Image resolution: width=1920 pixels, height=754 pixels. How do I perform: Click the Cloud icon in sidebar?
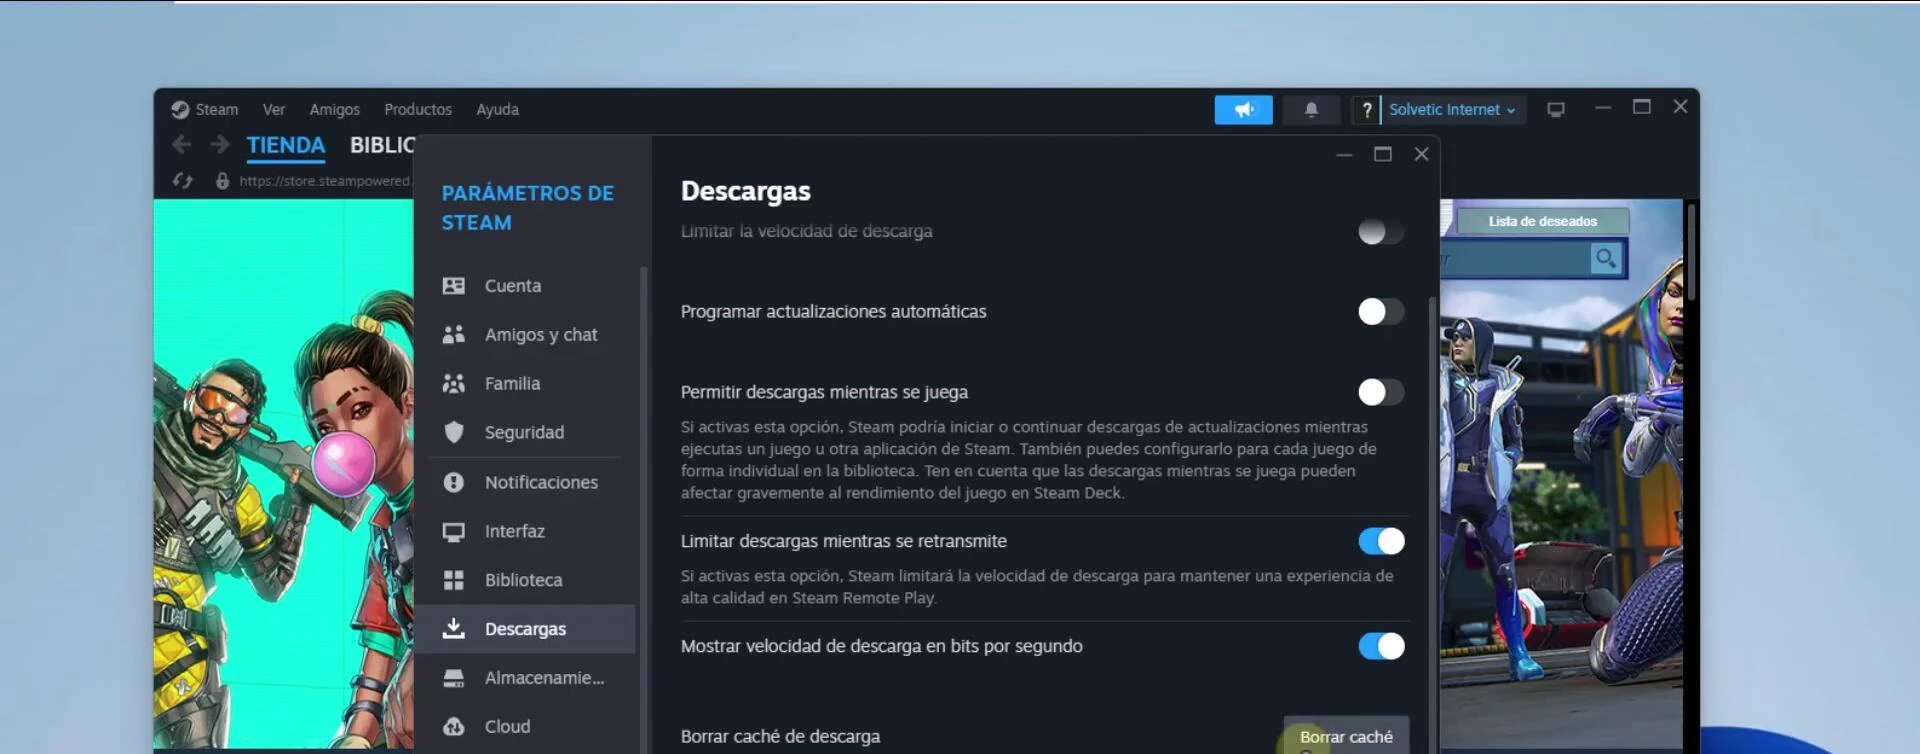pos(453,727)
